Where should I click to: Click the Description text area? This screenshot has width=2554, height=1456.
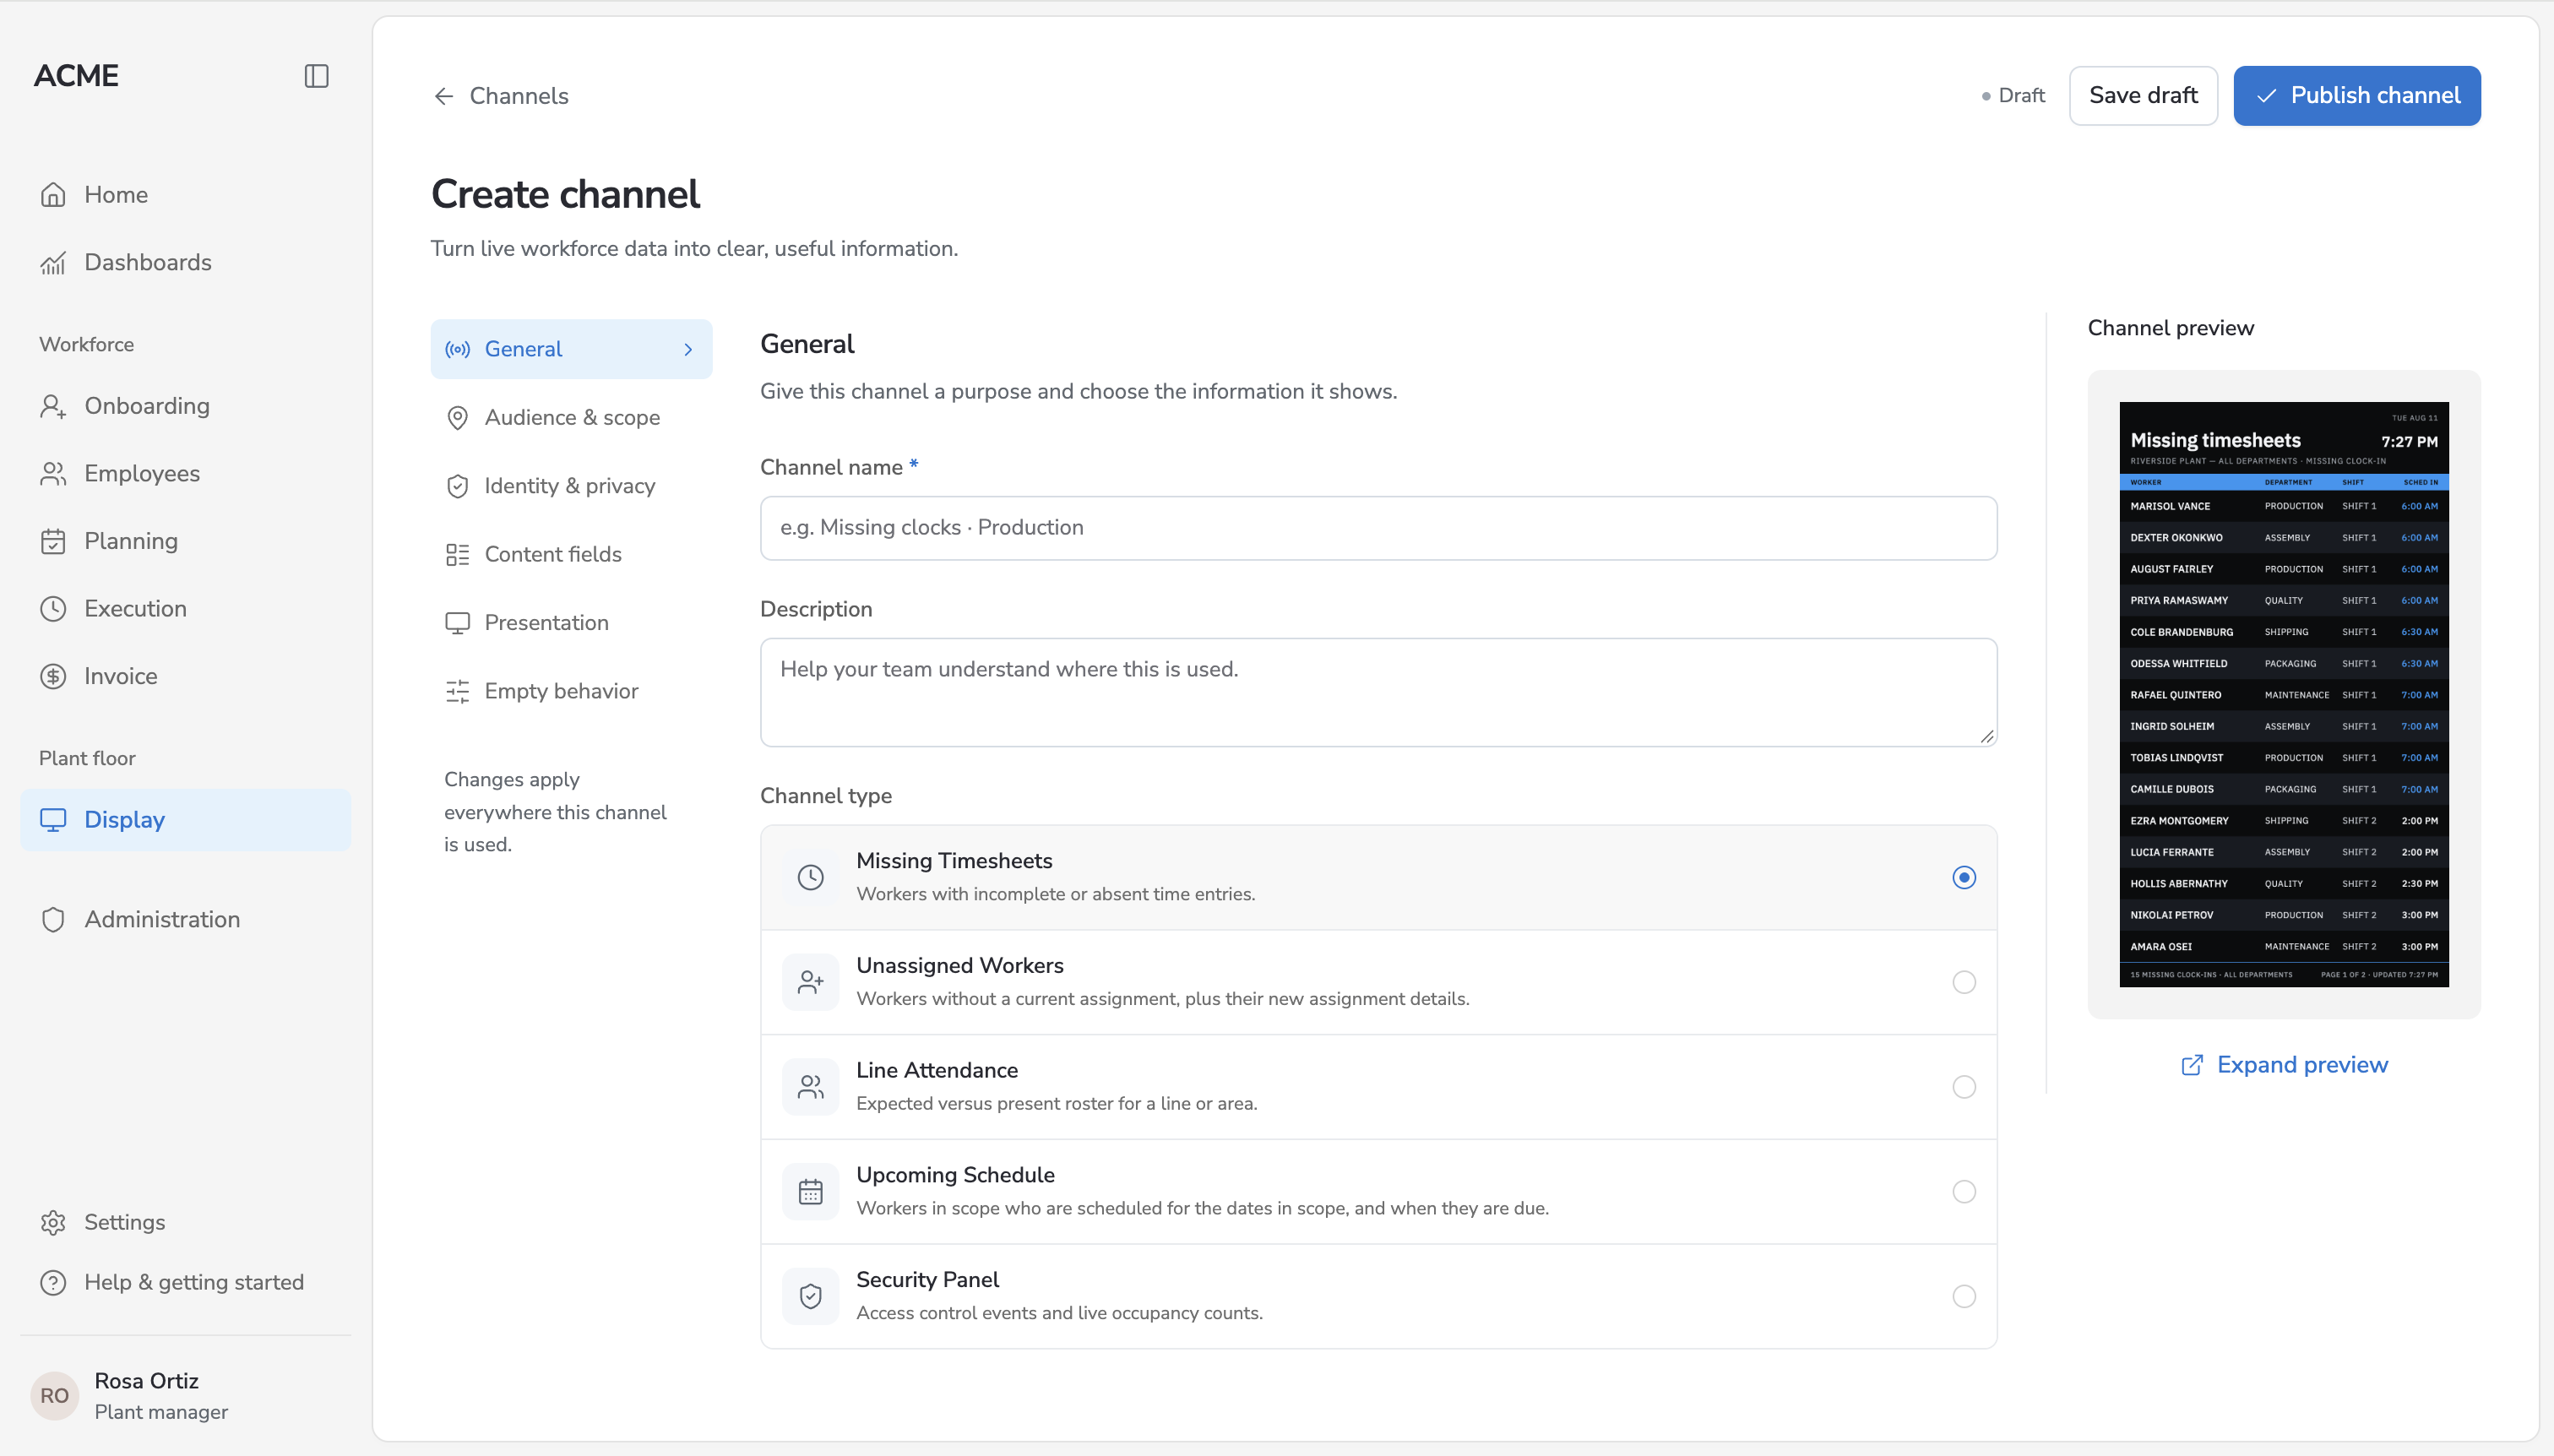(x=1378, y=692)
